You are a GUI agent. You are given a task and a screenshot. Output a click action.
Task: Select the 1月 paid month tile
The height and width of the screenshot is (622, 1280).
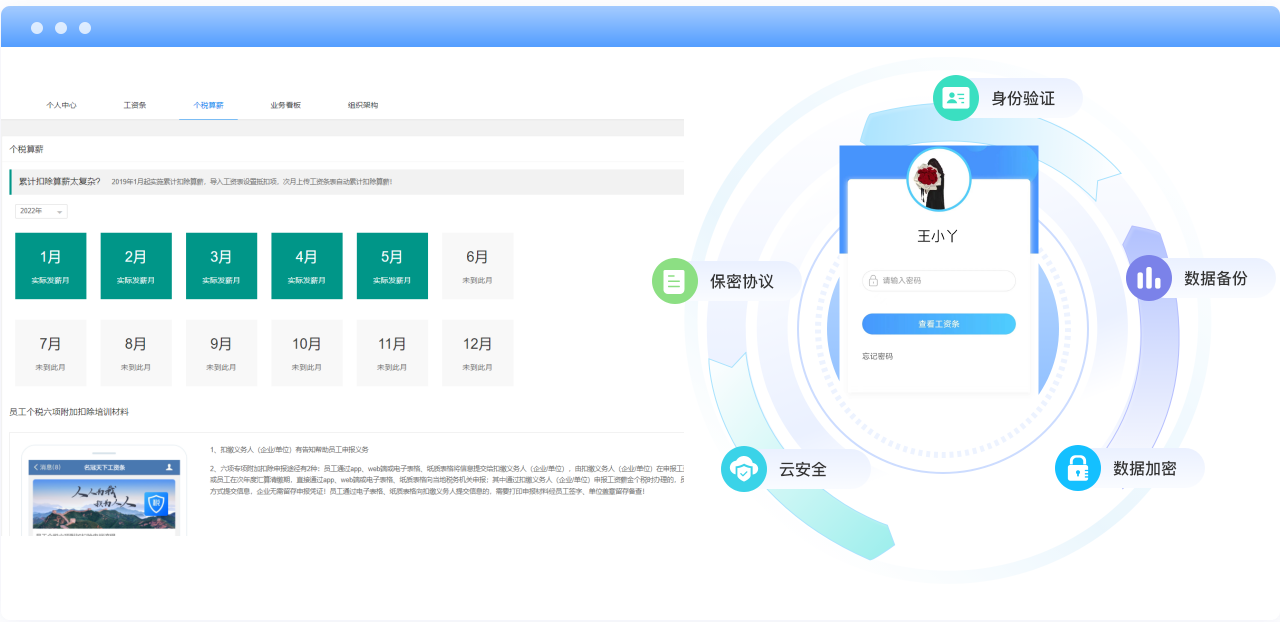51,266
